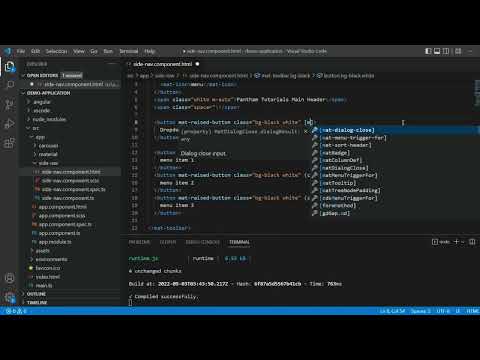This screenshot has height=360, width=480.
Task: Open the Run menu
Action: pyautogui.click(x=108, y=51)
